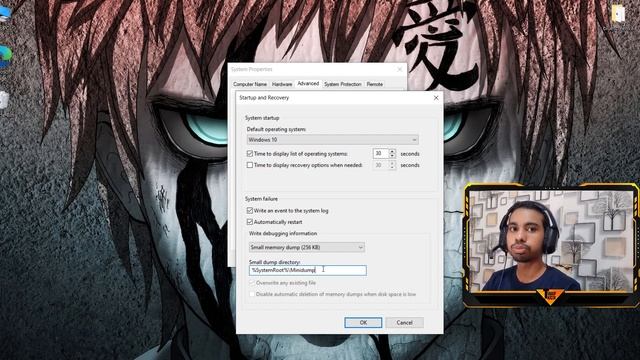Close the System Properties window
The width and height of the screenshot is (640, 360).
click(400, 69)
